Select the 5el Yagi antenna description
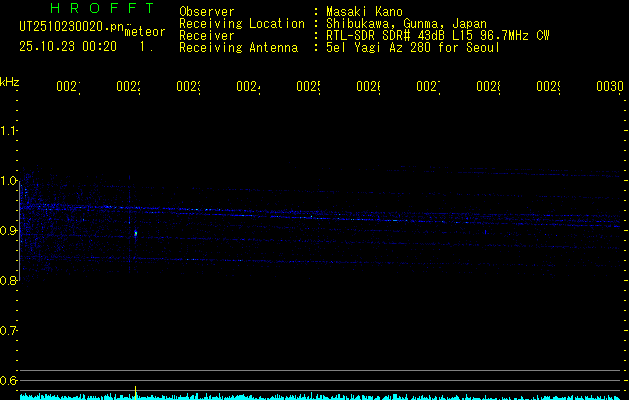 (412, 47)
